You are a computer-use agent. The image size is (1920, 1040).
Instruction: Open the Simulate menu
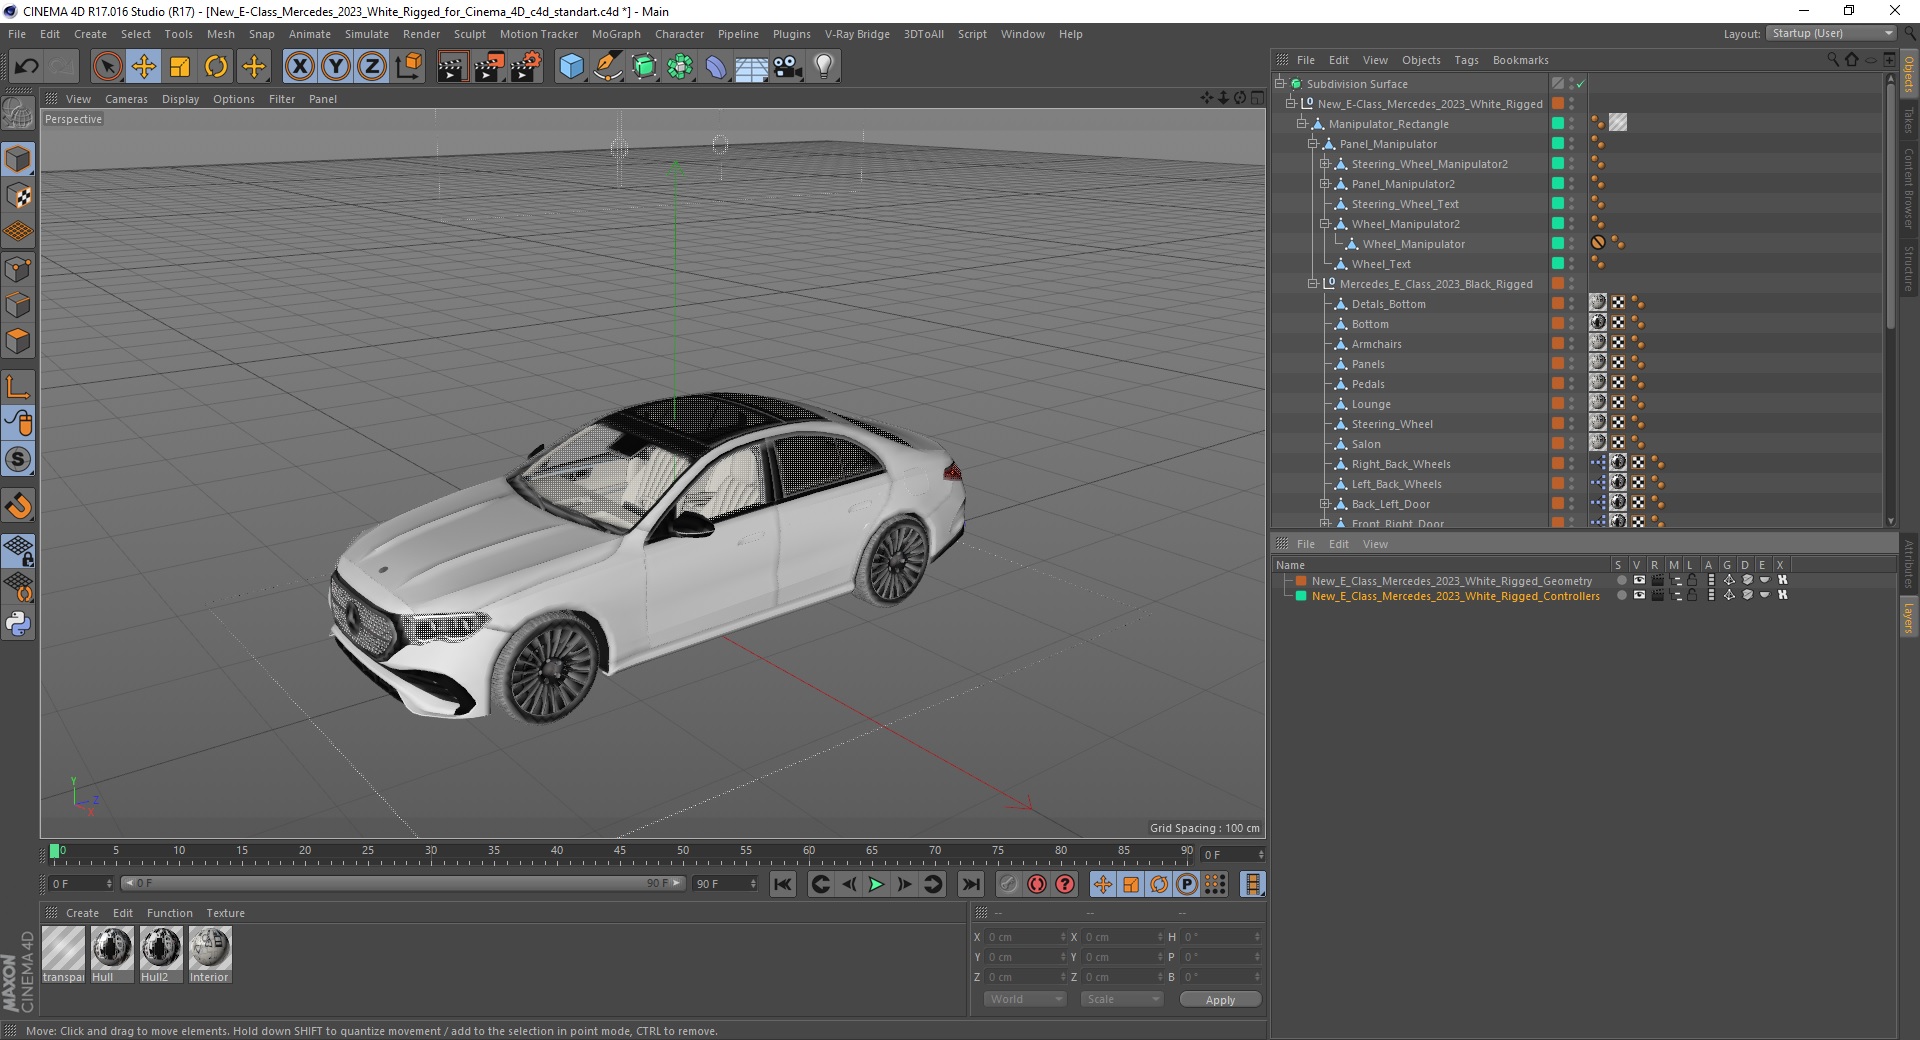[366, 34]
